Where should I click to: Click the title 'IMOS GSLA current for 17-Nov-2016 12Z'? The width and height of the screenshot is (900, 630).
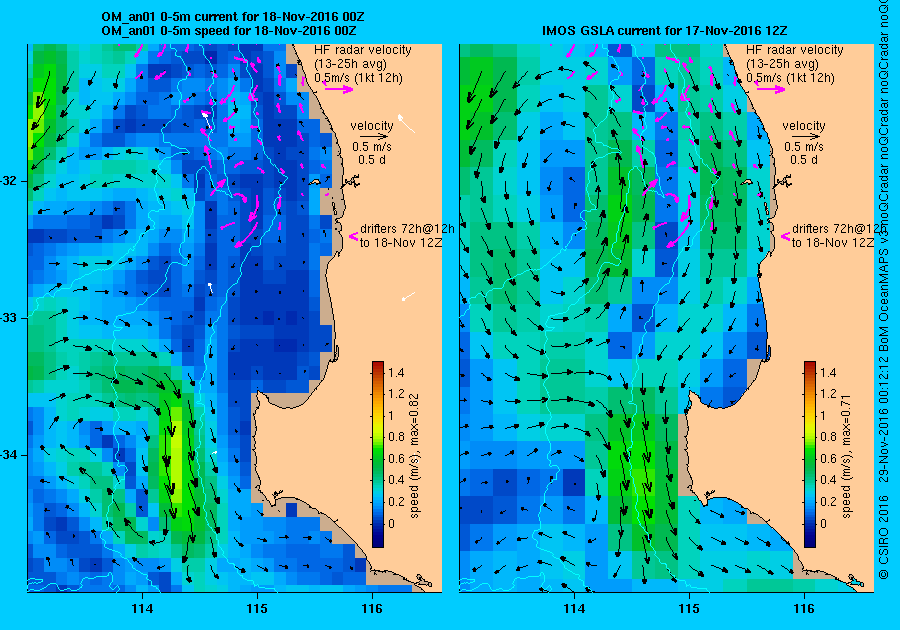pos(664,30)
